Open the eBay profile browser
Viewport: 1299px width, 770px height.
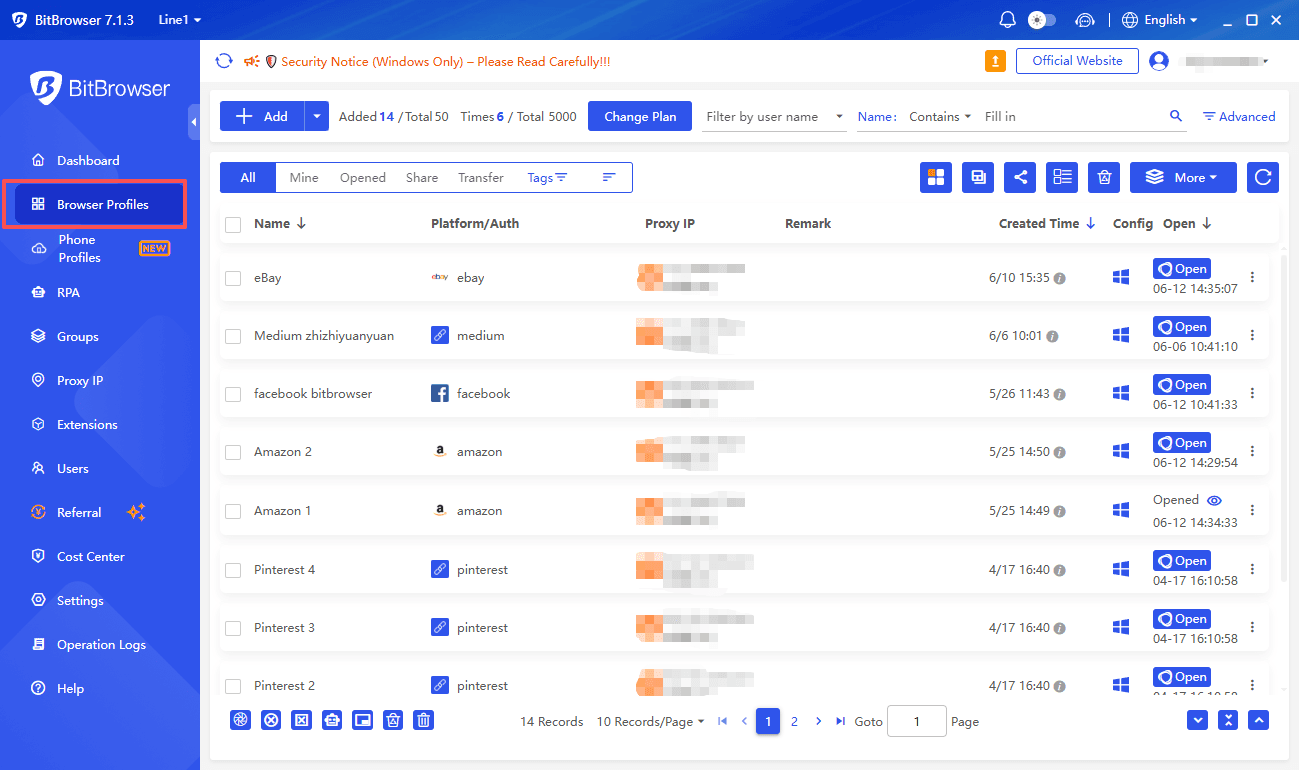pos(1182,269)
